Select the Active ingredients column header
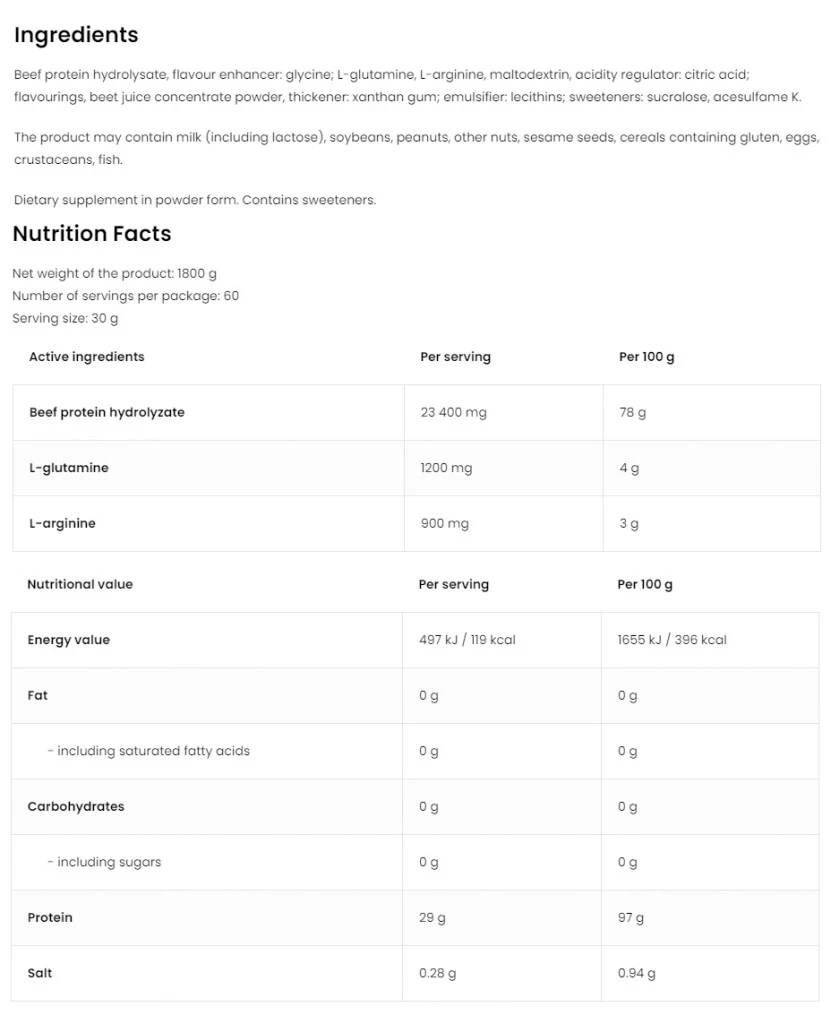831x1024 pixels. (87, 357)
